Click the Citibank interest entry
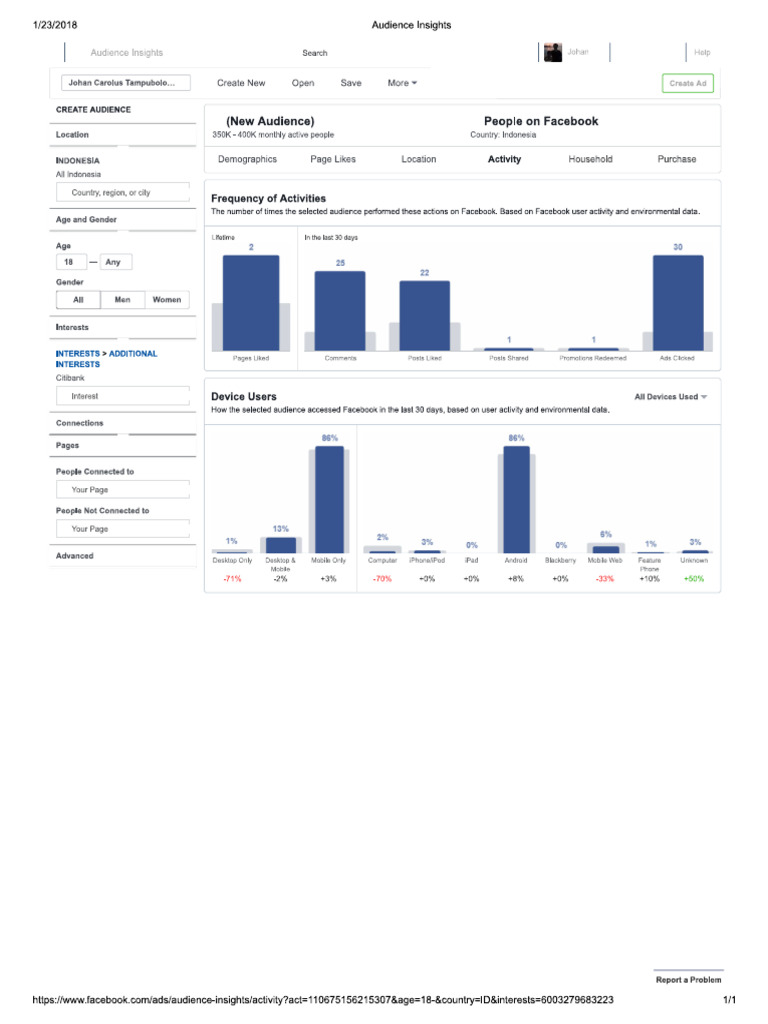The height and width of the screenshot is (1024, 768). coord(70,378)
